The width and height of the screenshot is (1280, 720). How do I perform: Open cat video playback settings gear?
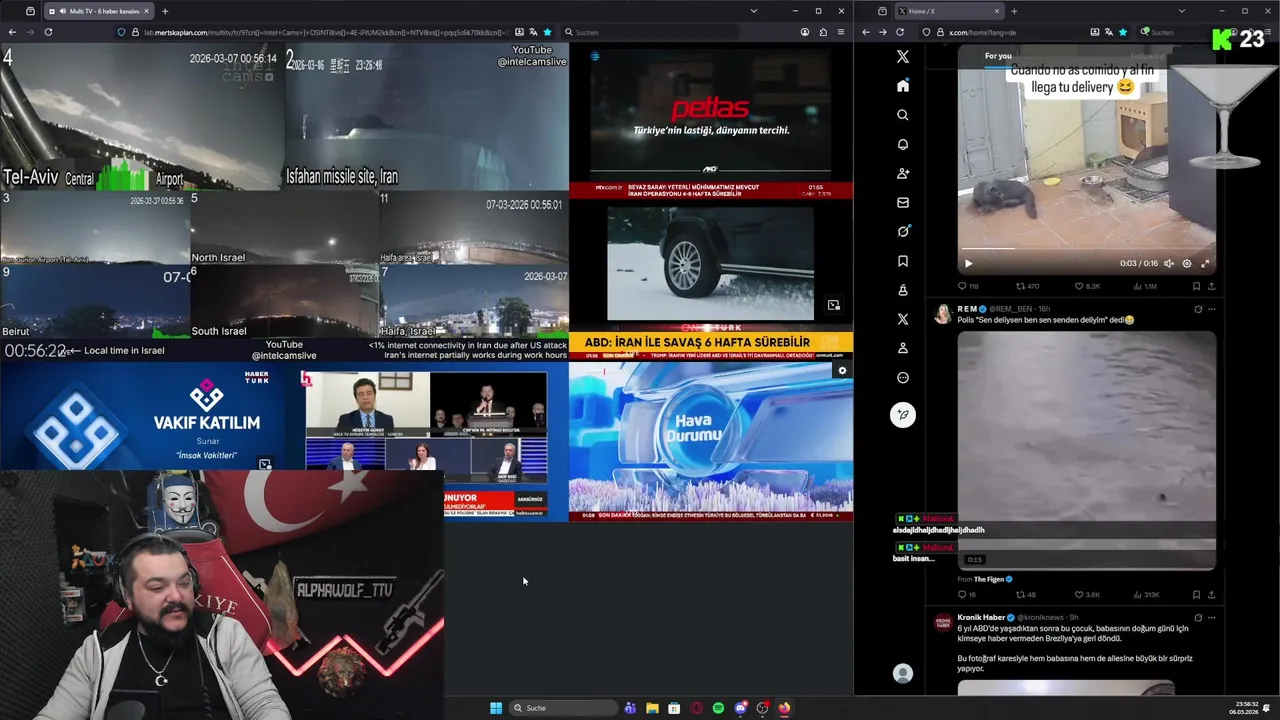pyautogui.click(x=1187, y=264)
